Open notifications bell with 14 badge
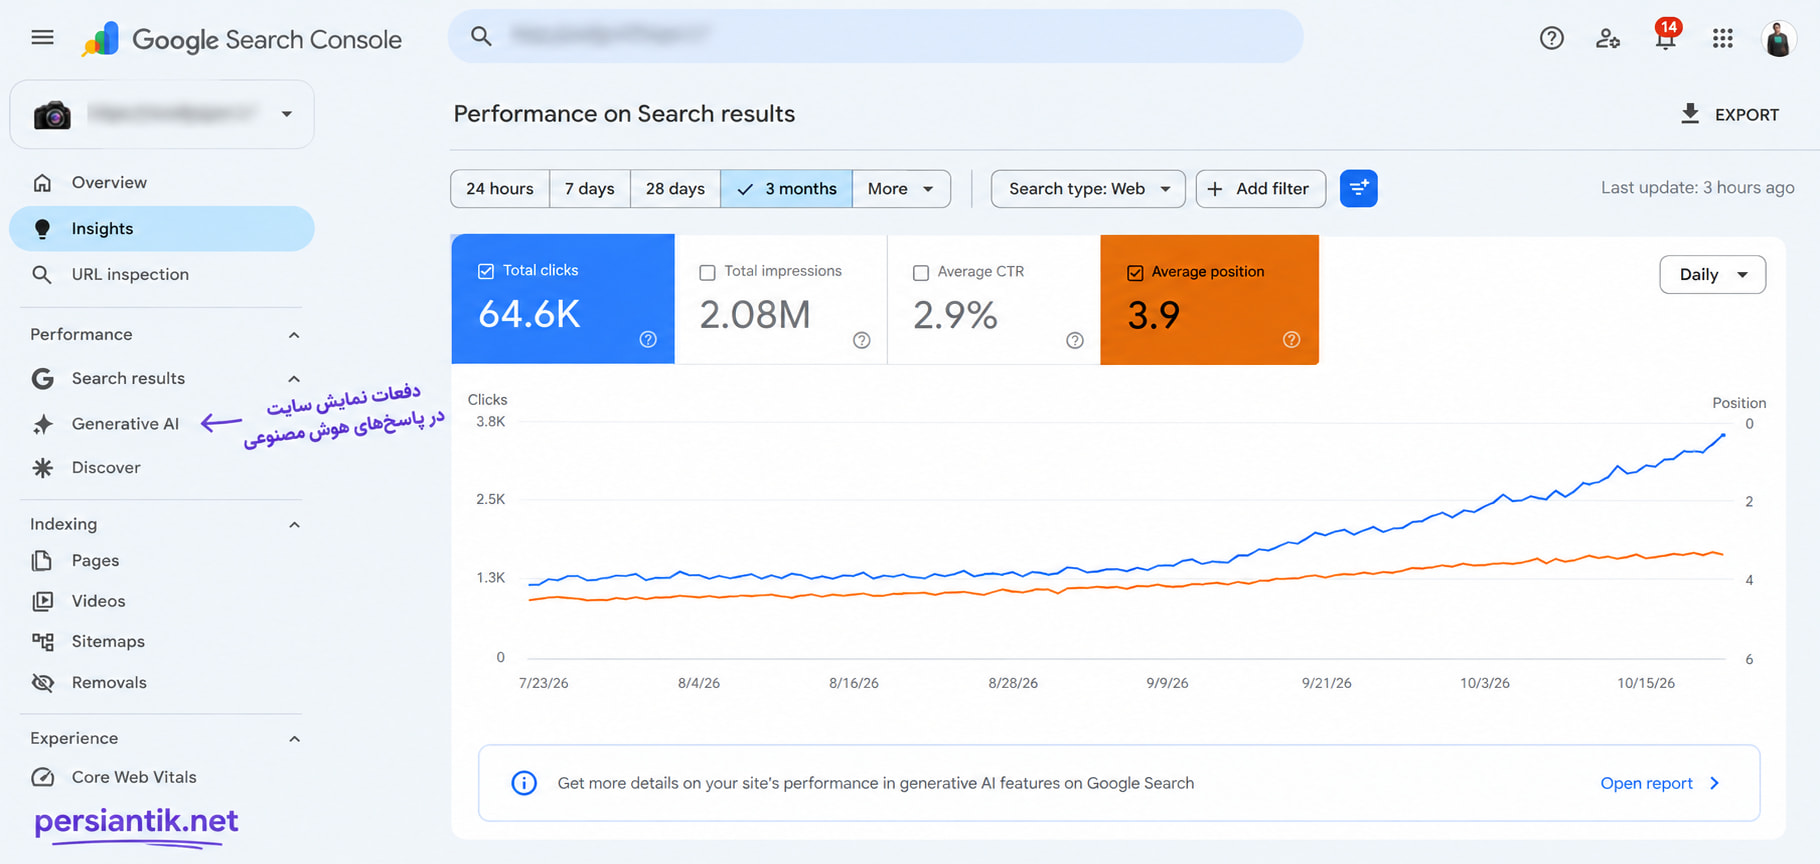The width and height of the screenshot is (1820, 864). 1666,35
